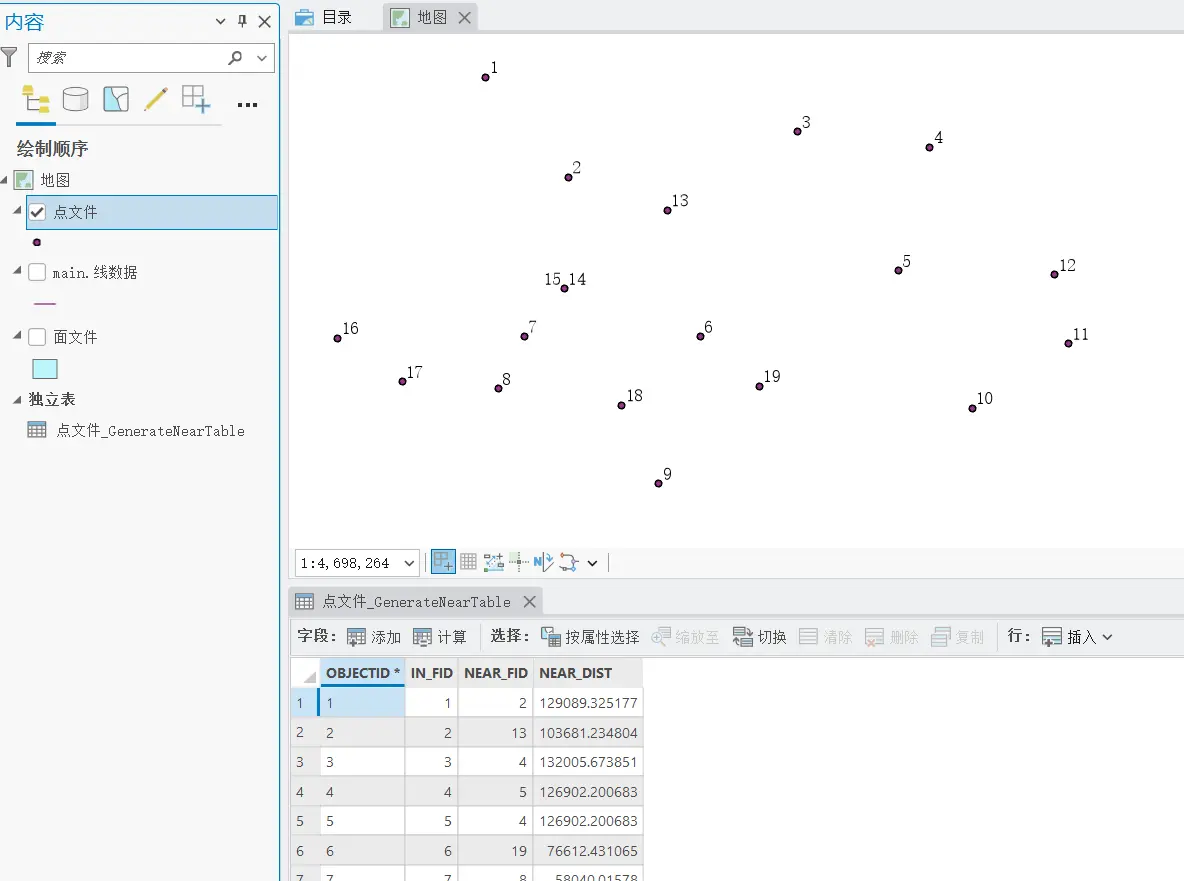This screenshot has height=881, width=1184.
Task: Click the light blue 面文件 symbol swatch
Action: point(45,369)
